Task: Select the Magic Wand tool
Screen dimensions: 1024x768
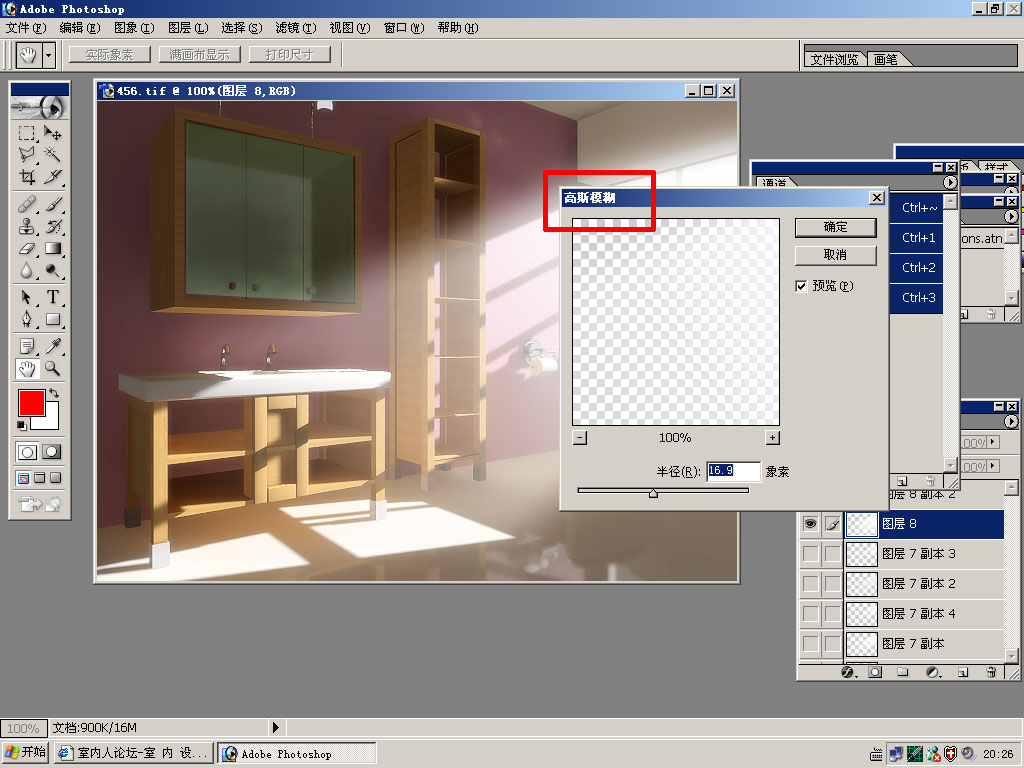Action: 53,155
